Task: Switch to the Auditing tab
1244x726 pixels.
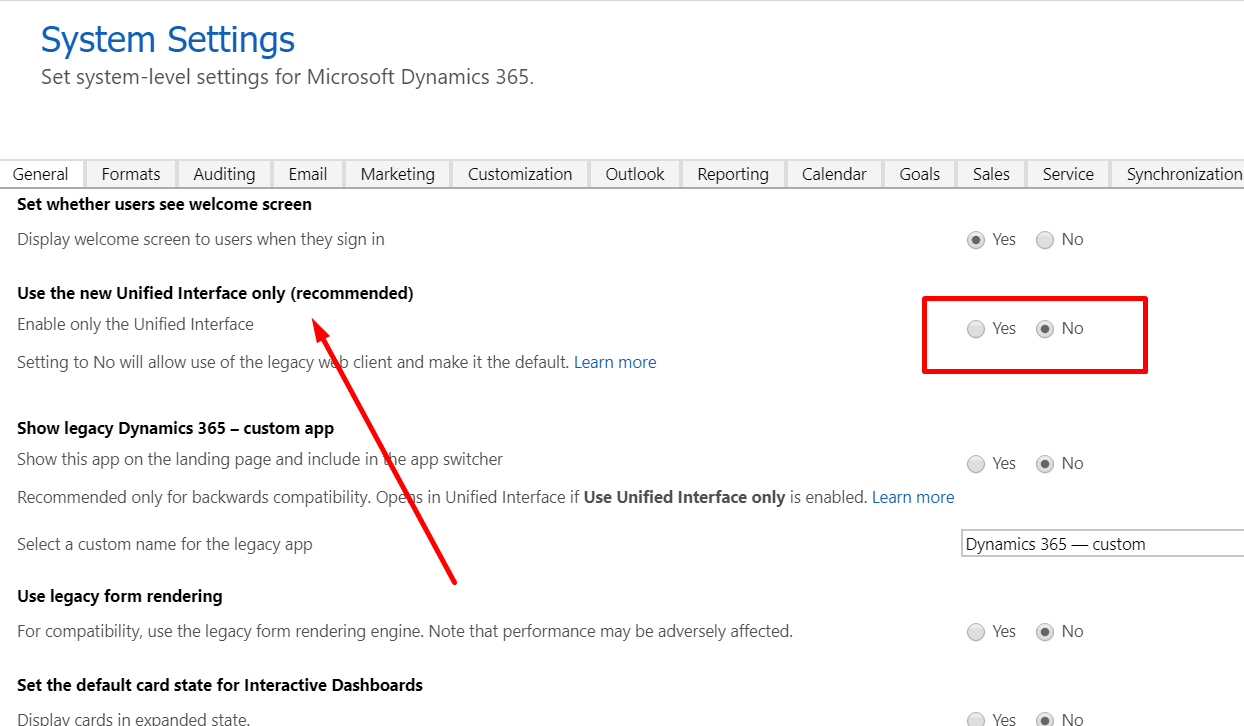Action: click(x=224, y=174)
